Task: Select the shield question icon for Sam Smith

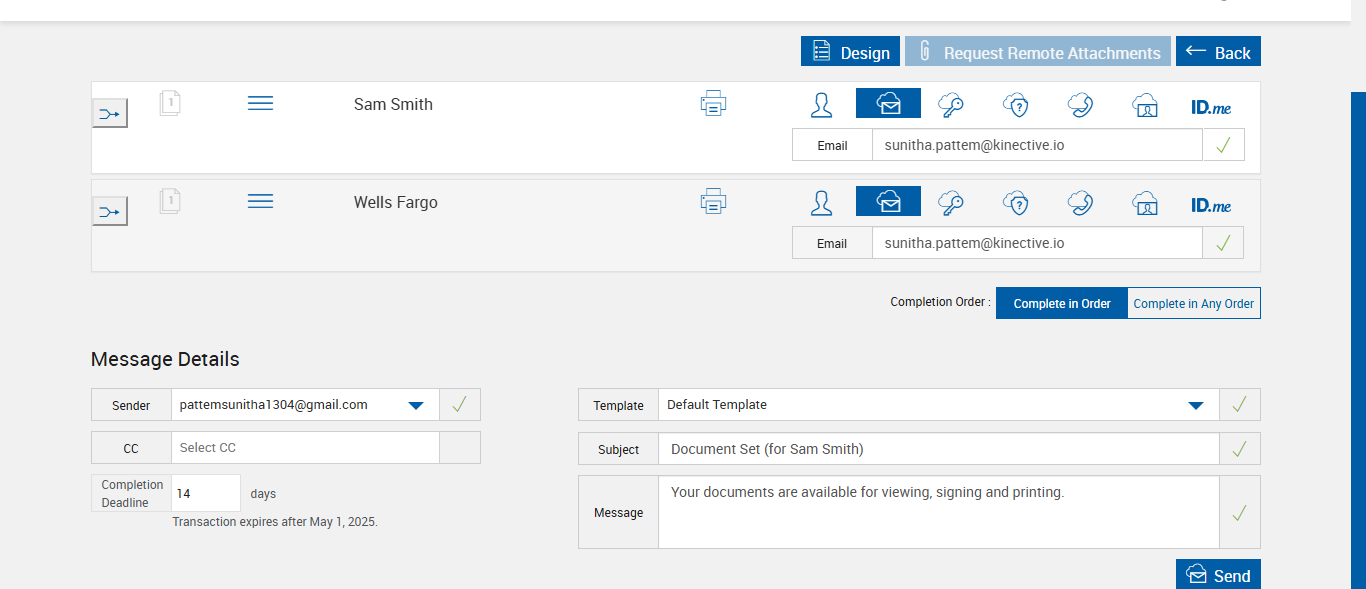Action: (1016, 104)
